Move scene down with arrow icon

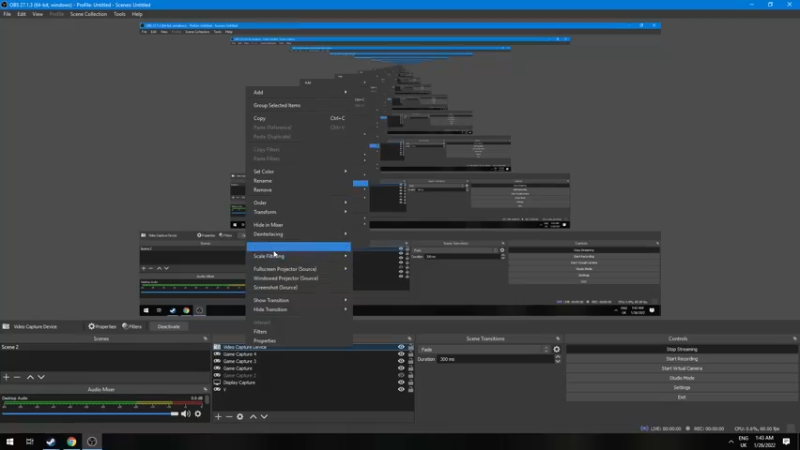pyautogui.click(x=41, y=377)
